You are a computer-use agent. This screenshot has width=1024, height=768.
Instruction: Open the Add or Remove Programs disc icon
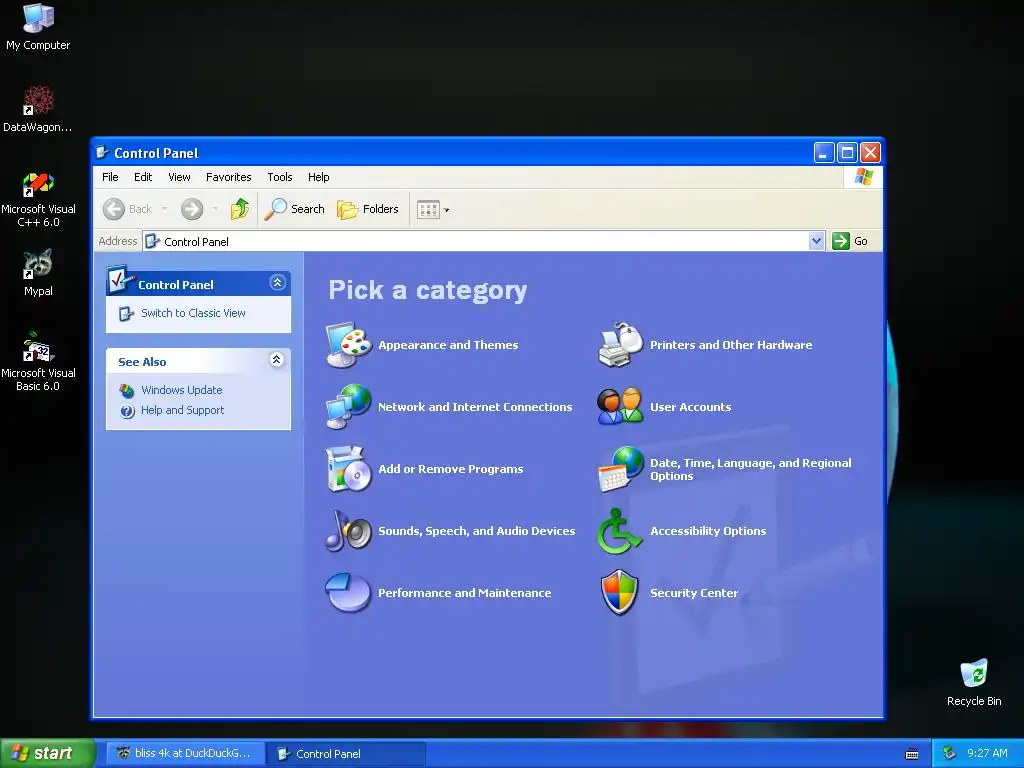(x=348, y=469)
